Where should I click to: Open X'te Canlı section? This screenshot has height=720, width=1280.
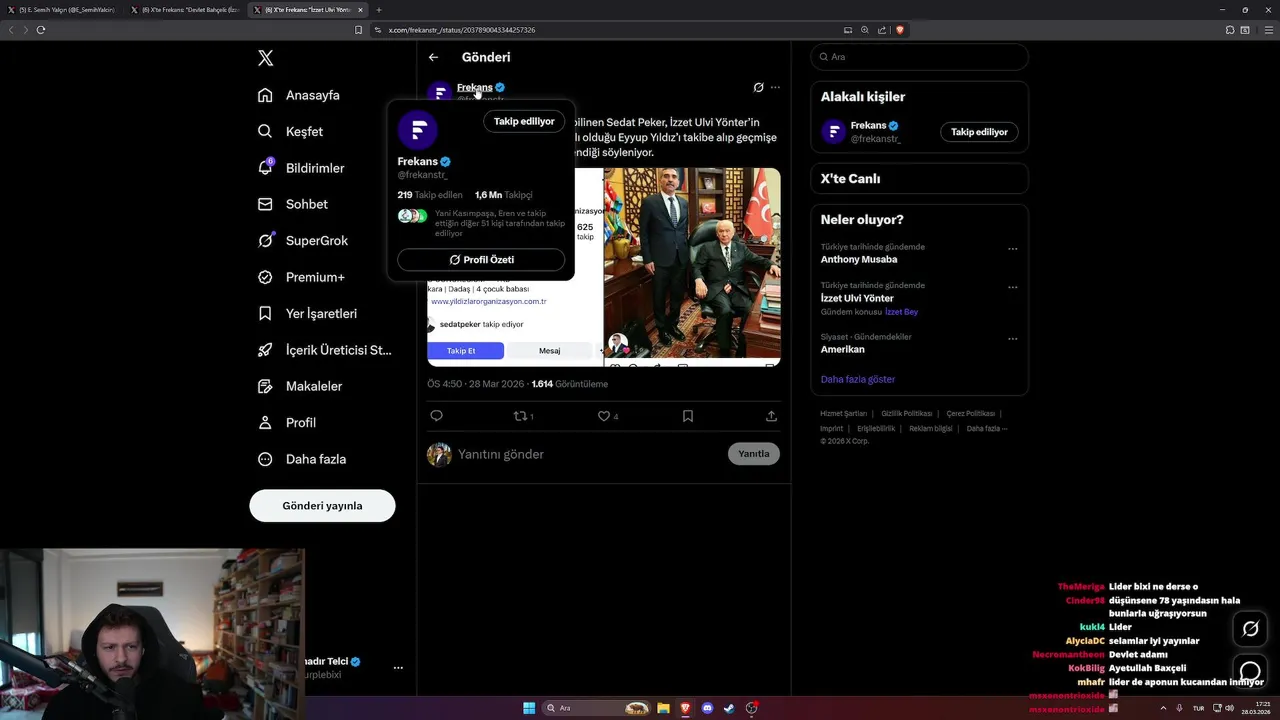pyautogui.click(x=919, y=179)
